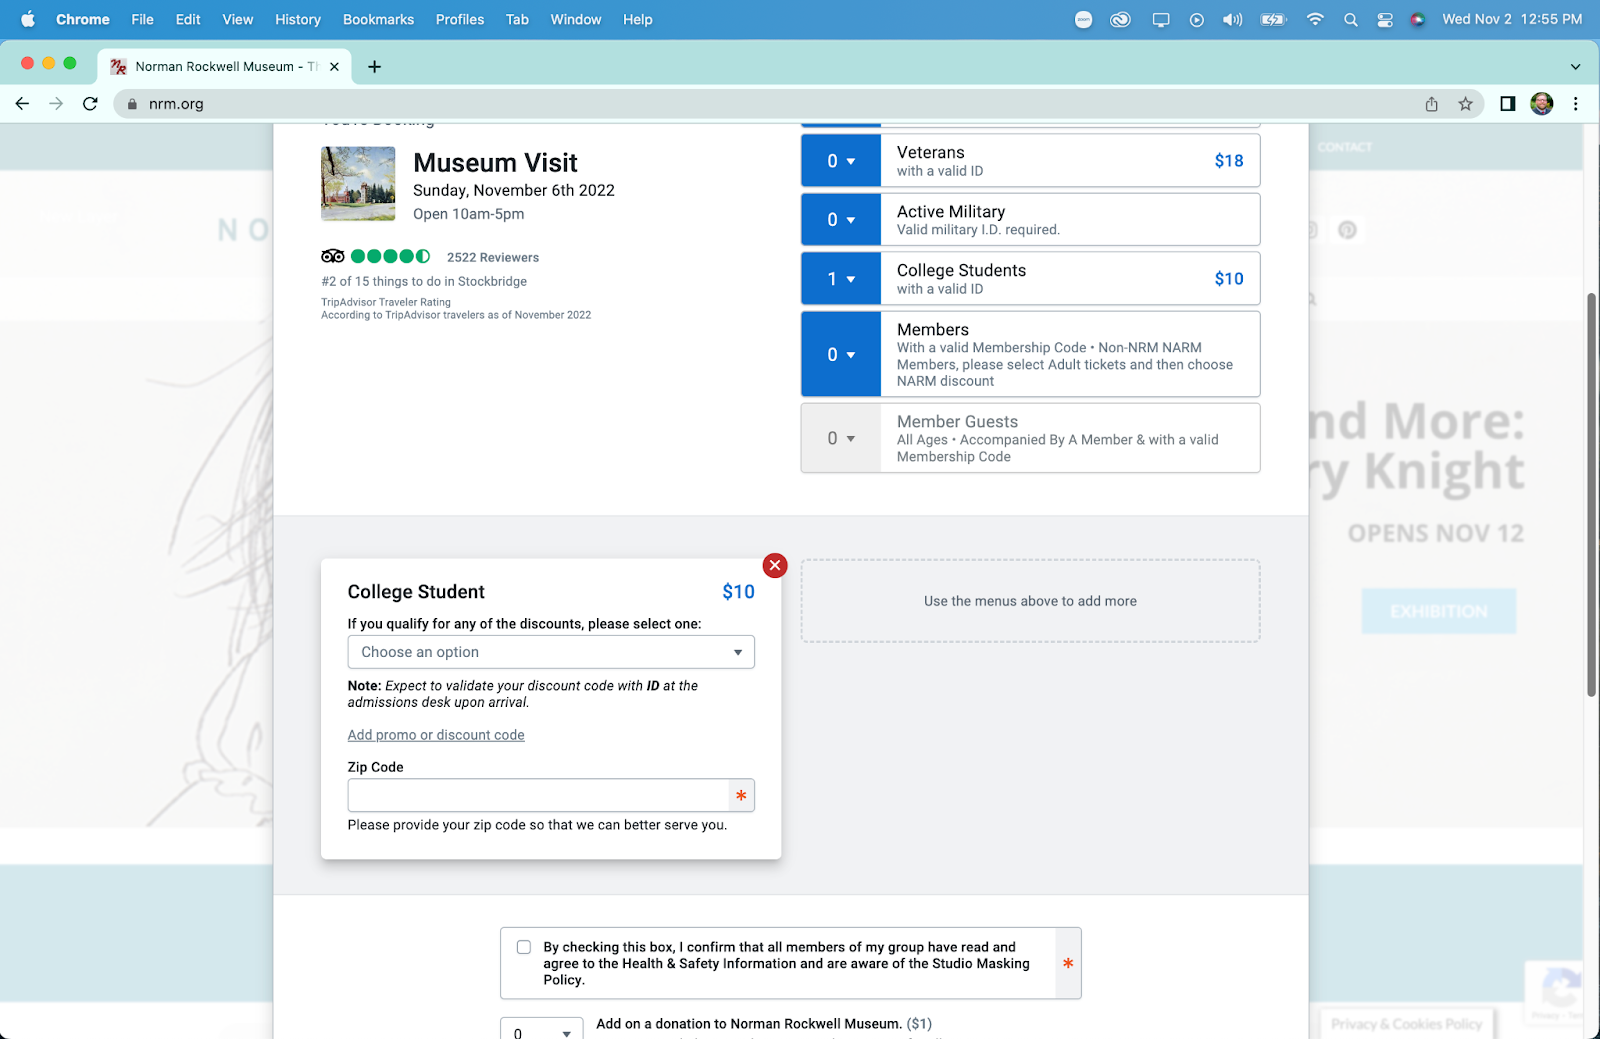Close the Norman Rockwell Museum tab
Image resolution: width=1600 pixels, height=1039 pixels.
click(x=334, y=67)
